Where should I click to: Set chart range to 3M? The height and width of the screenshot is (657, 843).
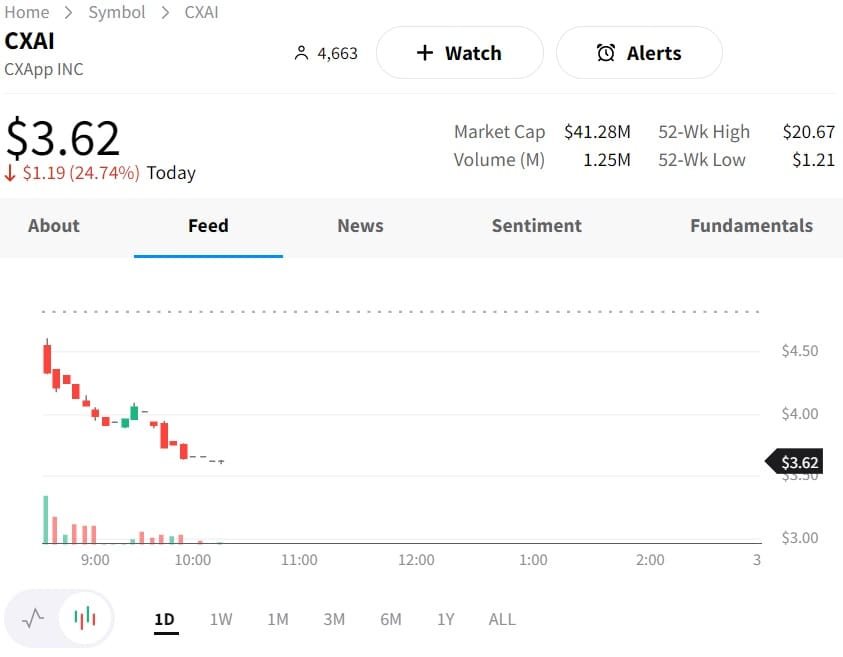334,619
